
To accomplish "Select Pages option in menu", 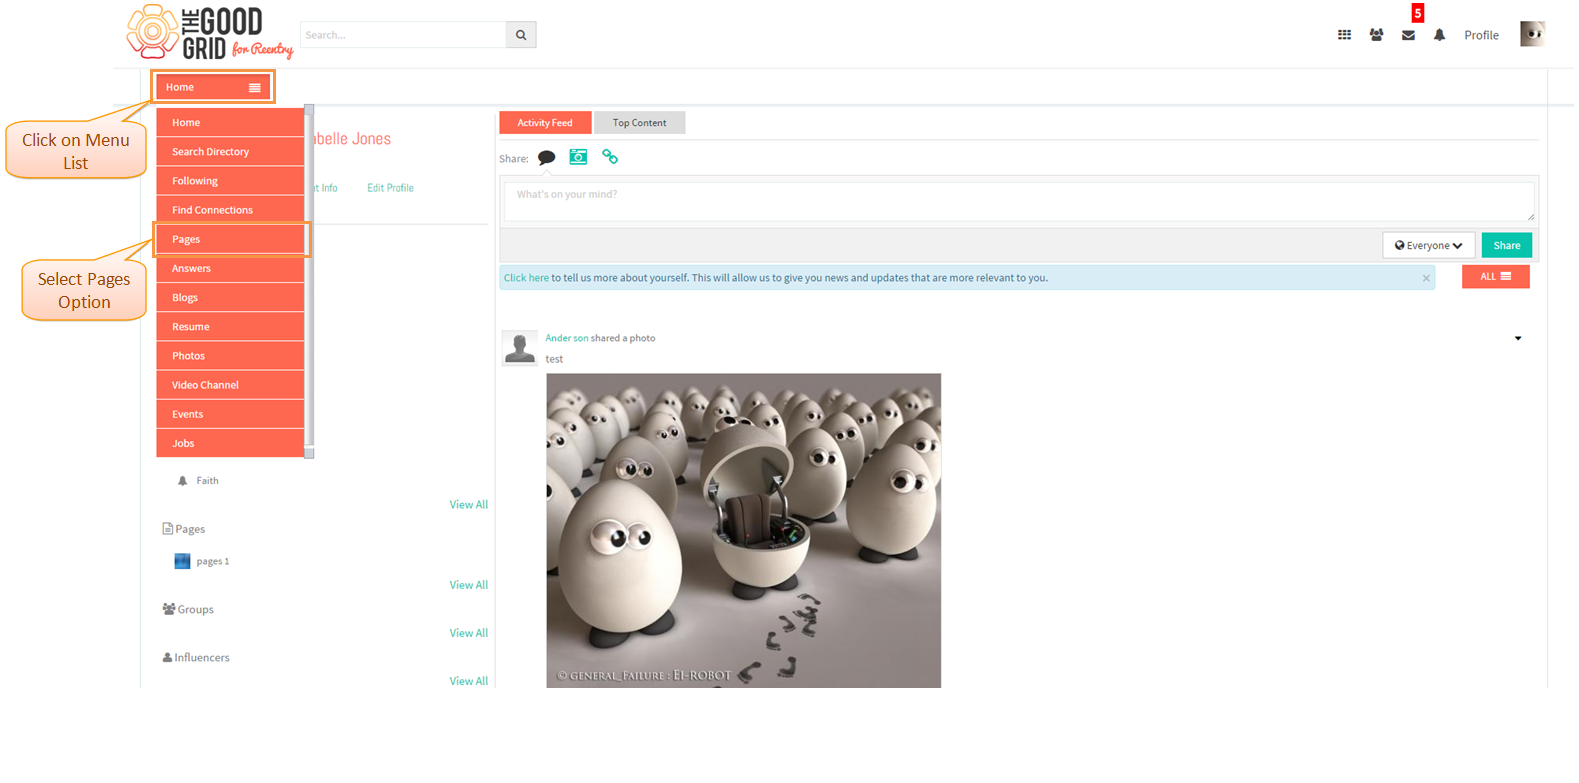I will pyautogui.click(x=230, y=239).
